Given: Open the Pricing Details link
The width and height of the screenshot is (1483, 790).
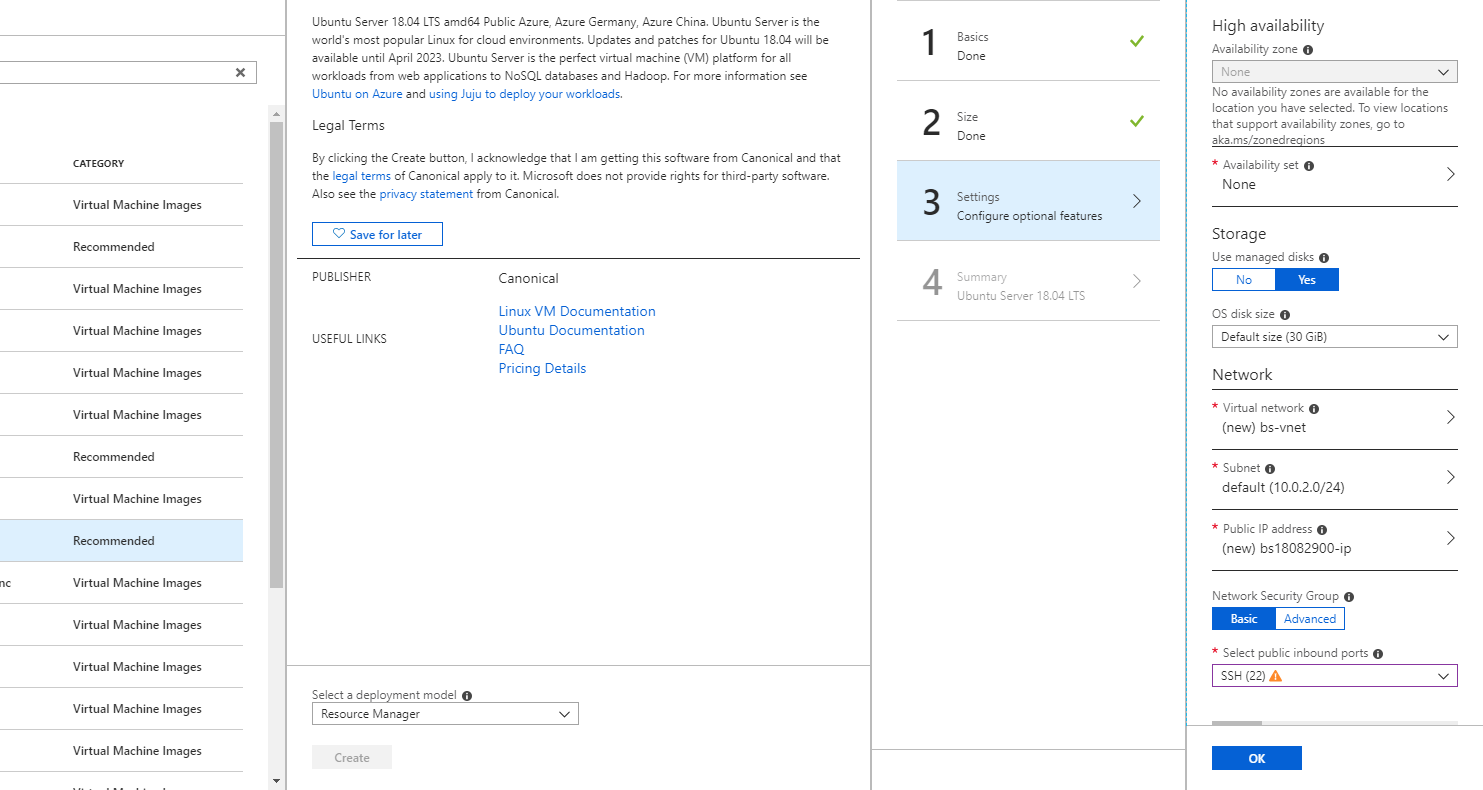Looking at the screenshot, I should pyautogui.click(x=542, y=369).
